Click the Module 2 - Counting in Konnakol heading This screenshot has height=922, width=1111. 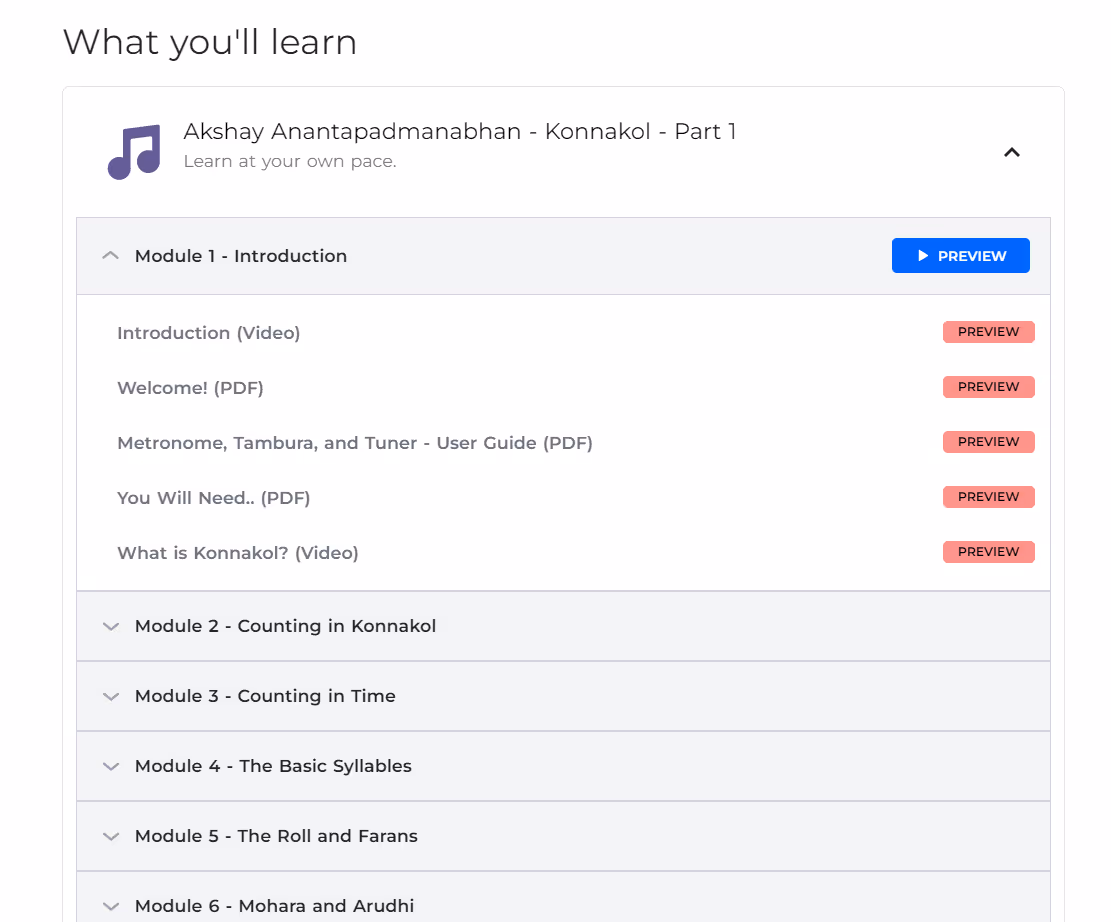click(285, 626)
